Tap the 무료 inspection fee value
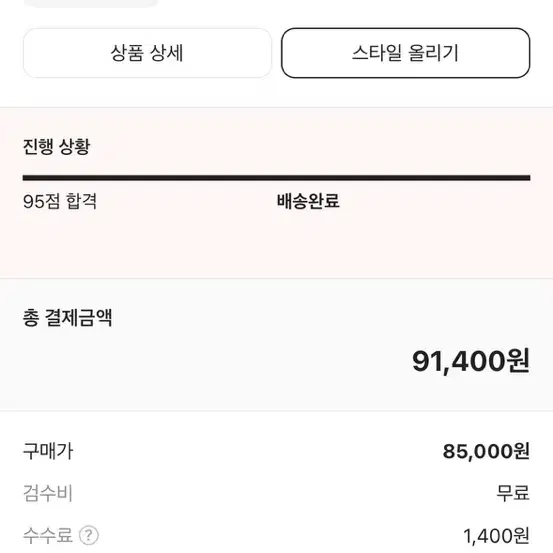Screen dimensions: 553x553 point(513,493)
